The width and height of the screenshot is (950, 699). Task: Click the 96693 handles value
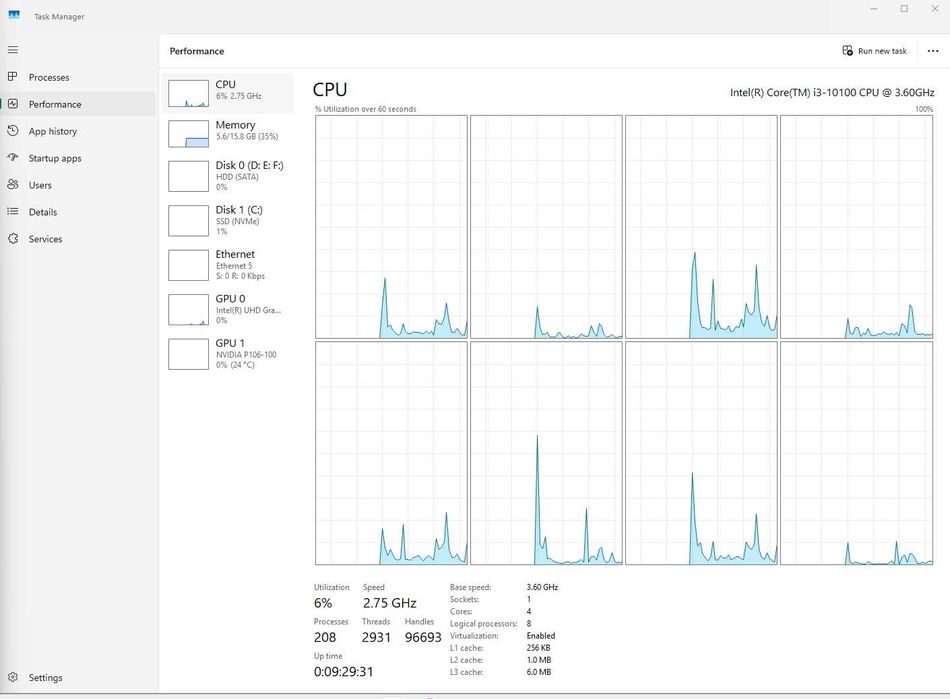pos(423,638)
